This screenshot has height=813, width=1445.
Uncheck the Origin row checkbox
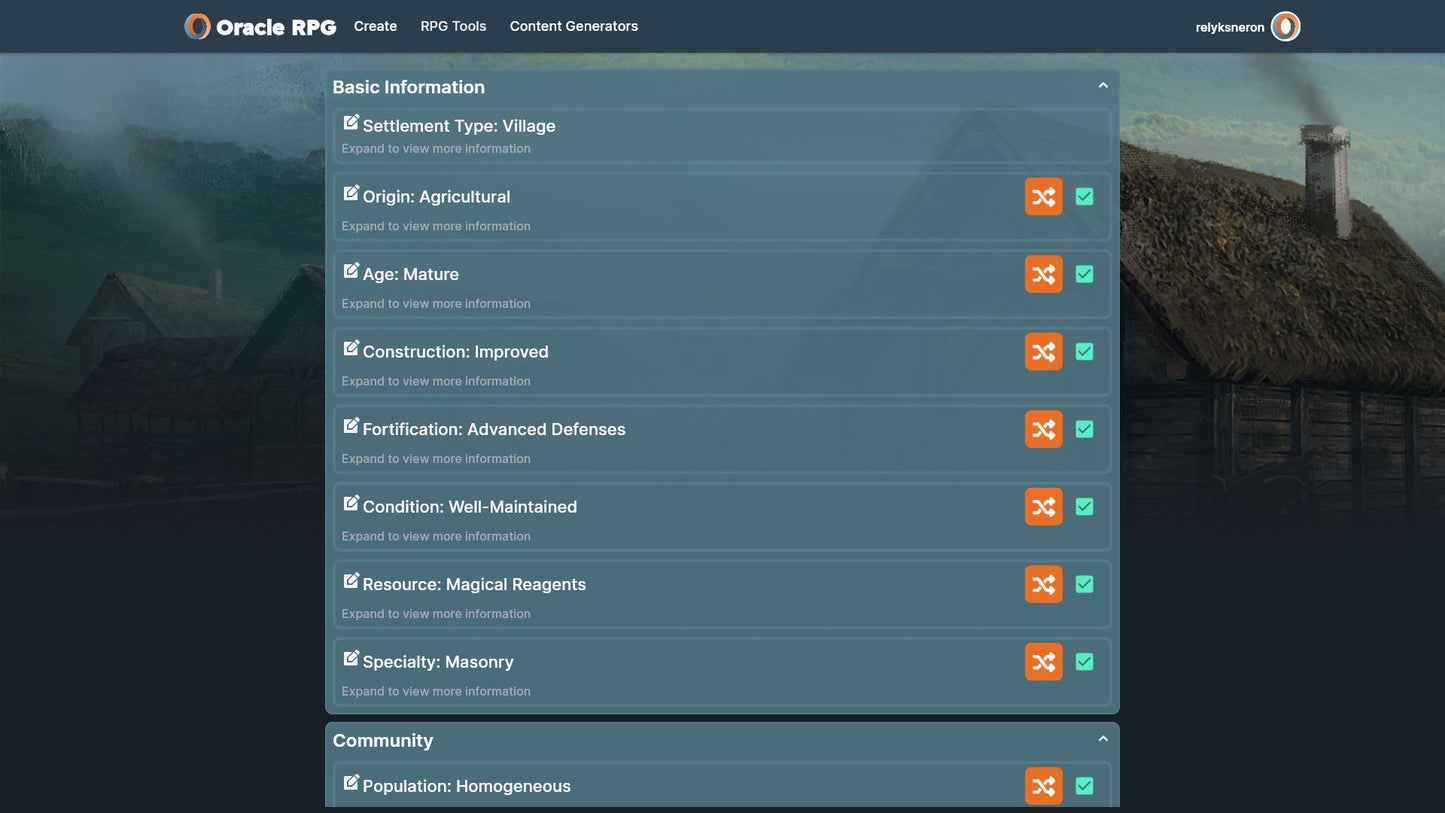click(1084, 197)
